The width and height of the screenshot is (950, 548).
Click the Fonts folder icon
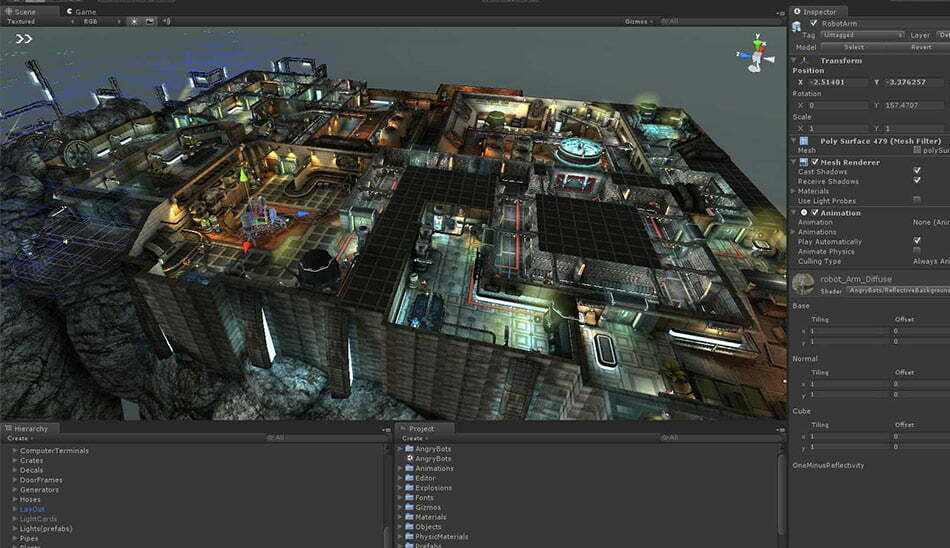pyautogui.click(x=410, y=497)
